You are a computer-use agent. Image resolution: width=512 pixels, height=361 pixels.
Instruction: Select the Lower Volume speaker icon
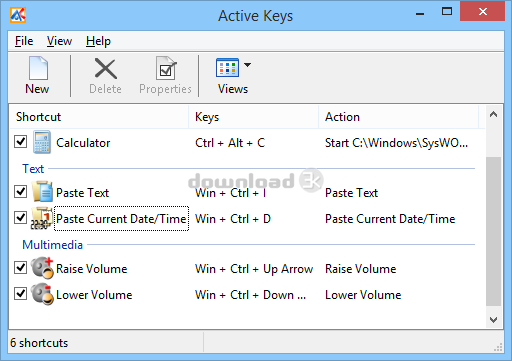coord(42,294)
